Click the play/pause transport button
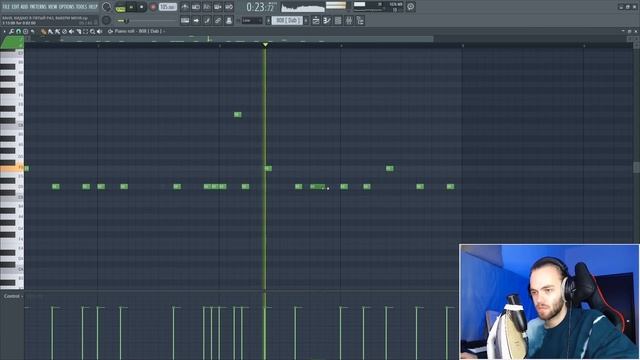Image resolution: width=640 pixels, height=360 pixels. point(131,7)
